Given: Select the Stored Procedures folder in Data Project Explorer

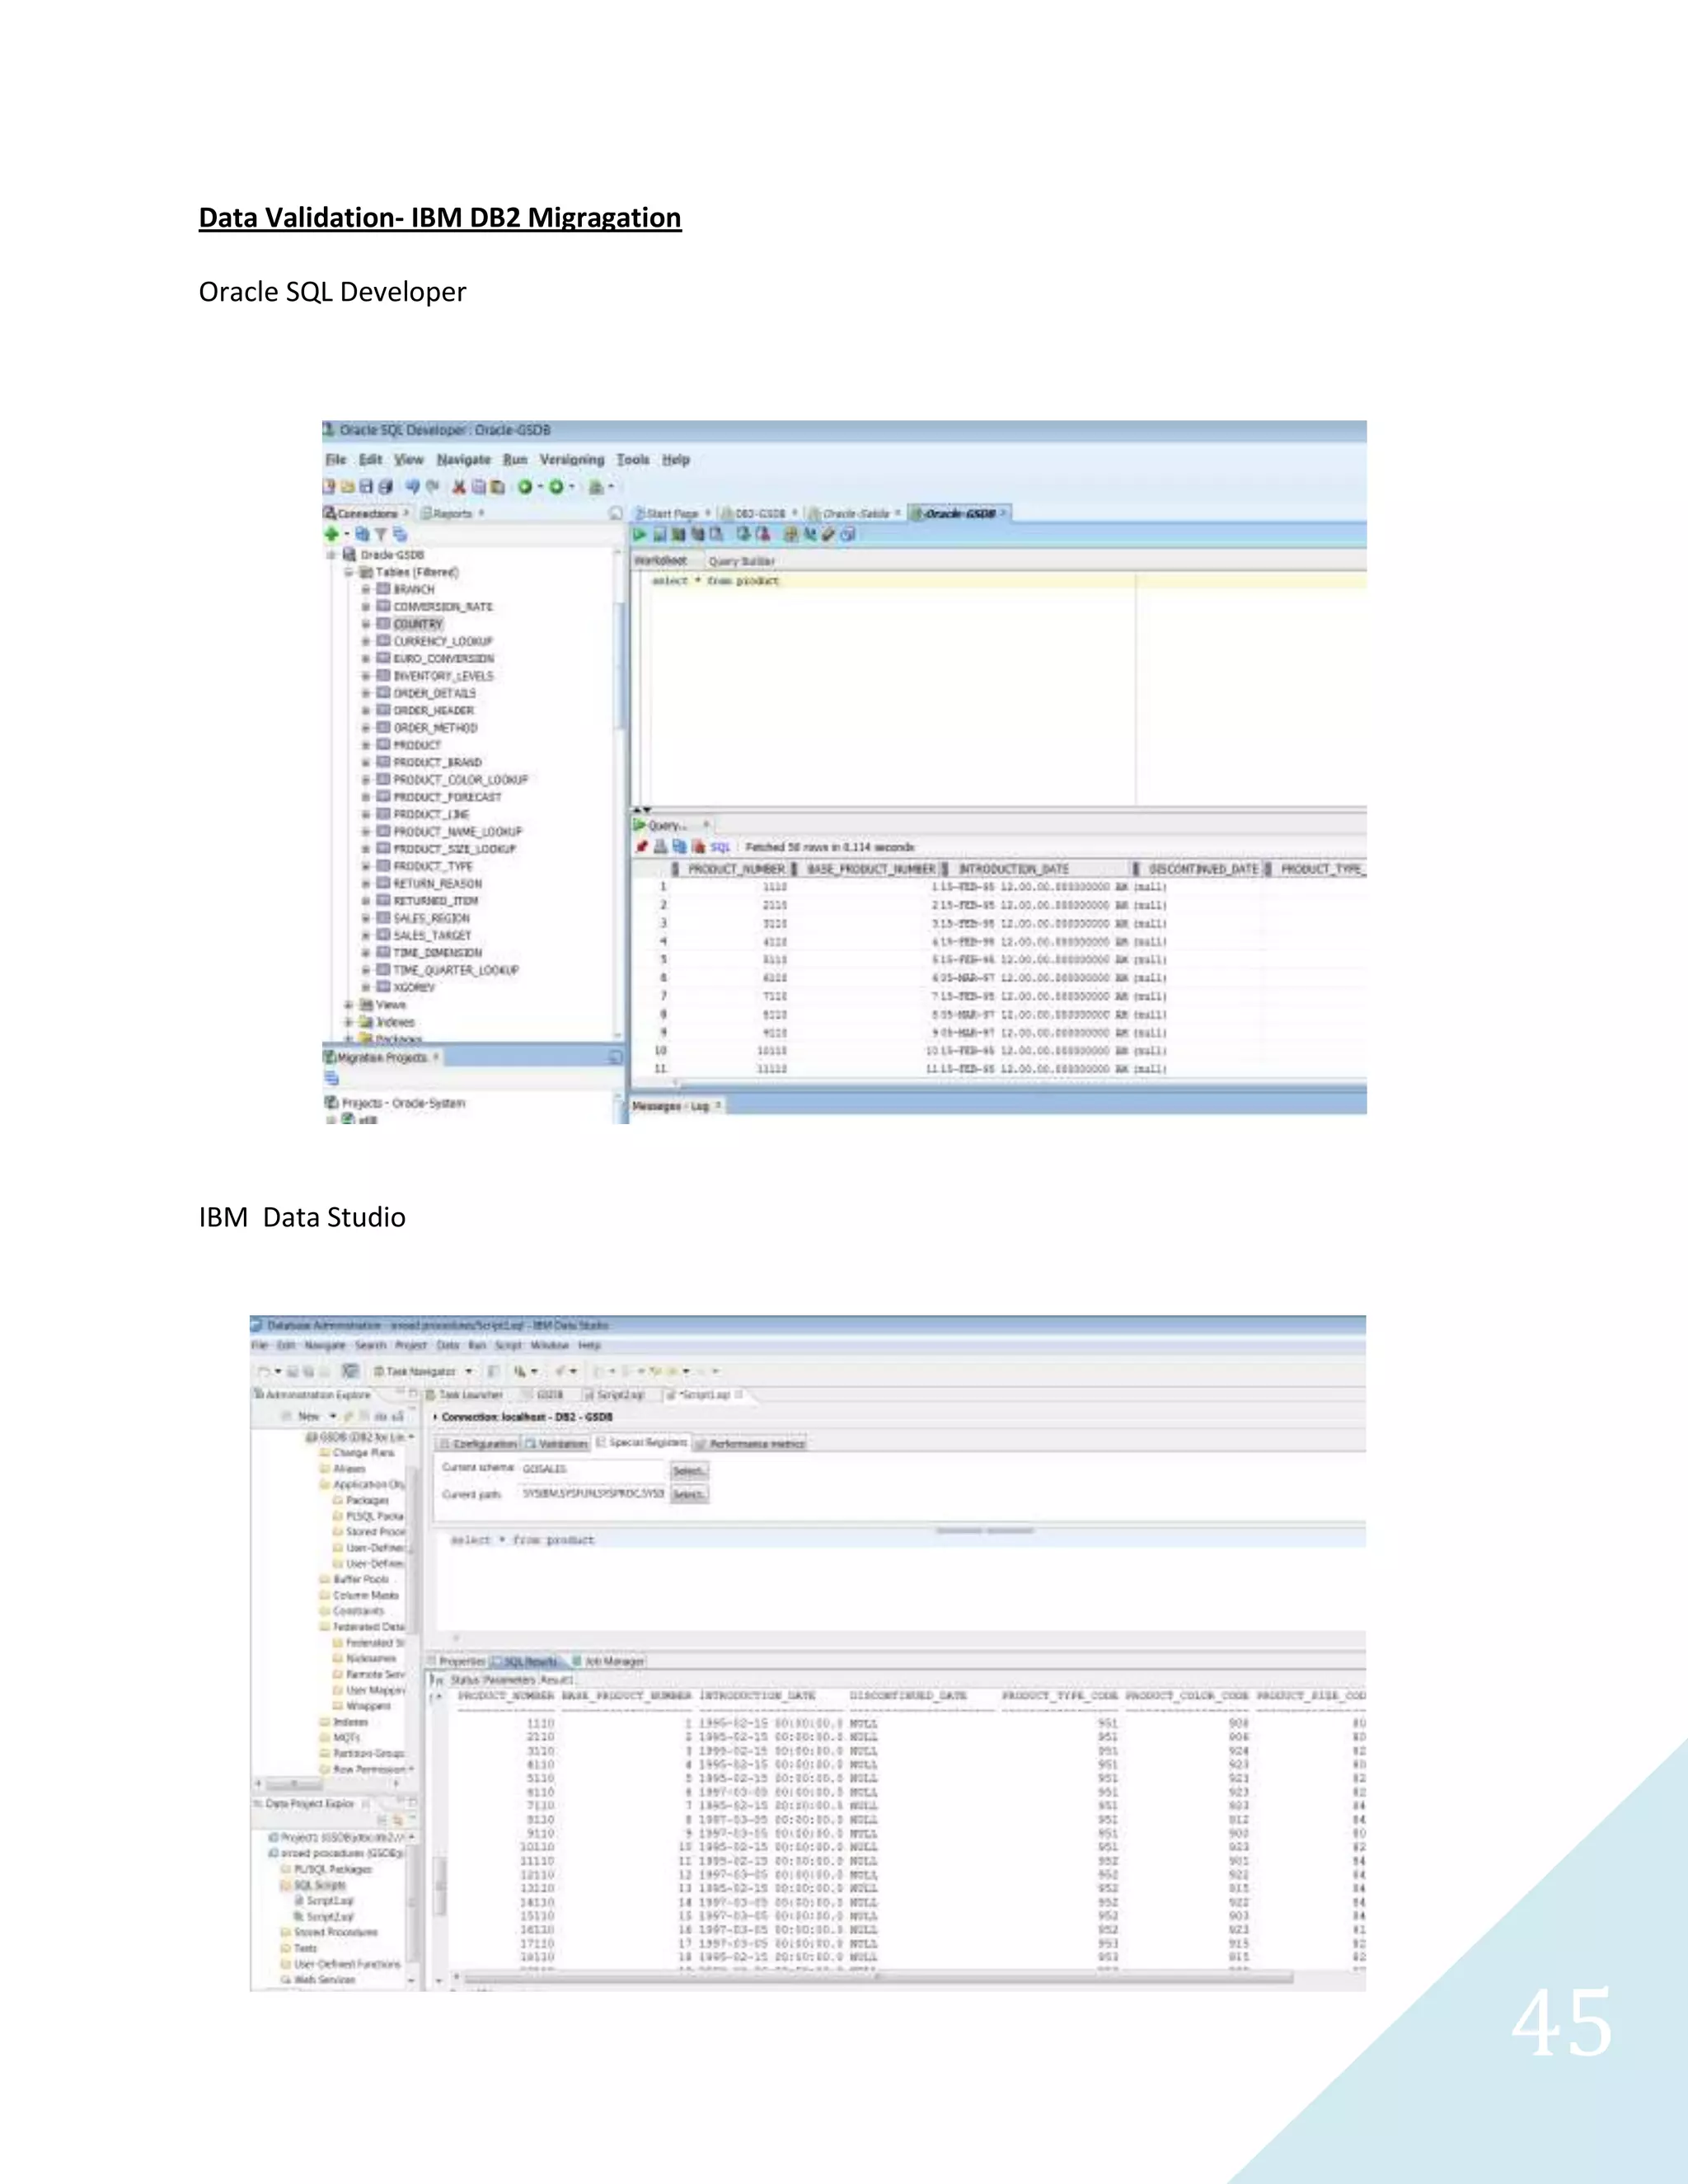Looking at the screenshot, I should 336,1932.
